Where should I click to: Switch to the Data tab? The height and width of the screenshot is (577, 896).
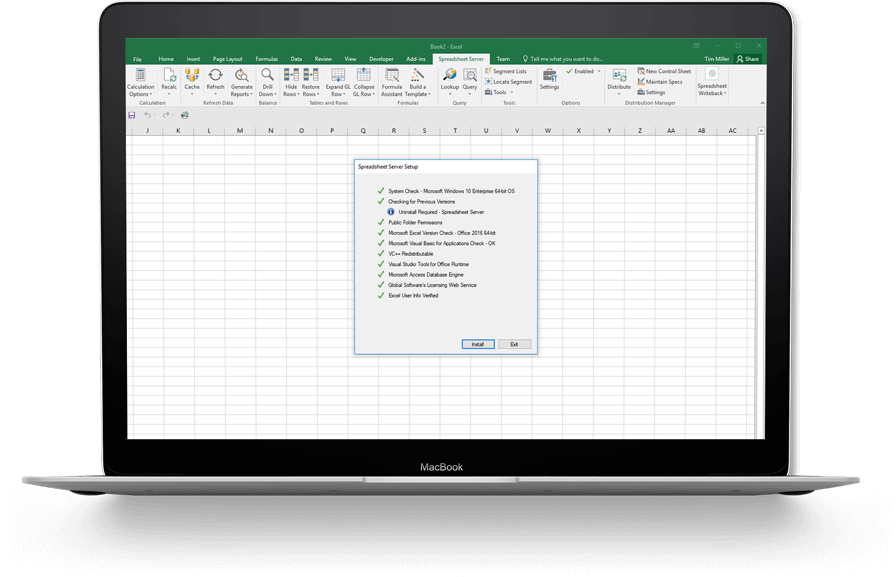click(x=296, y=59)
